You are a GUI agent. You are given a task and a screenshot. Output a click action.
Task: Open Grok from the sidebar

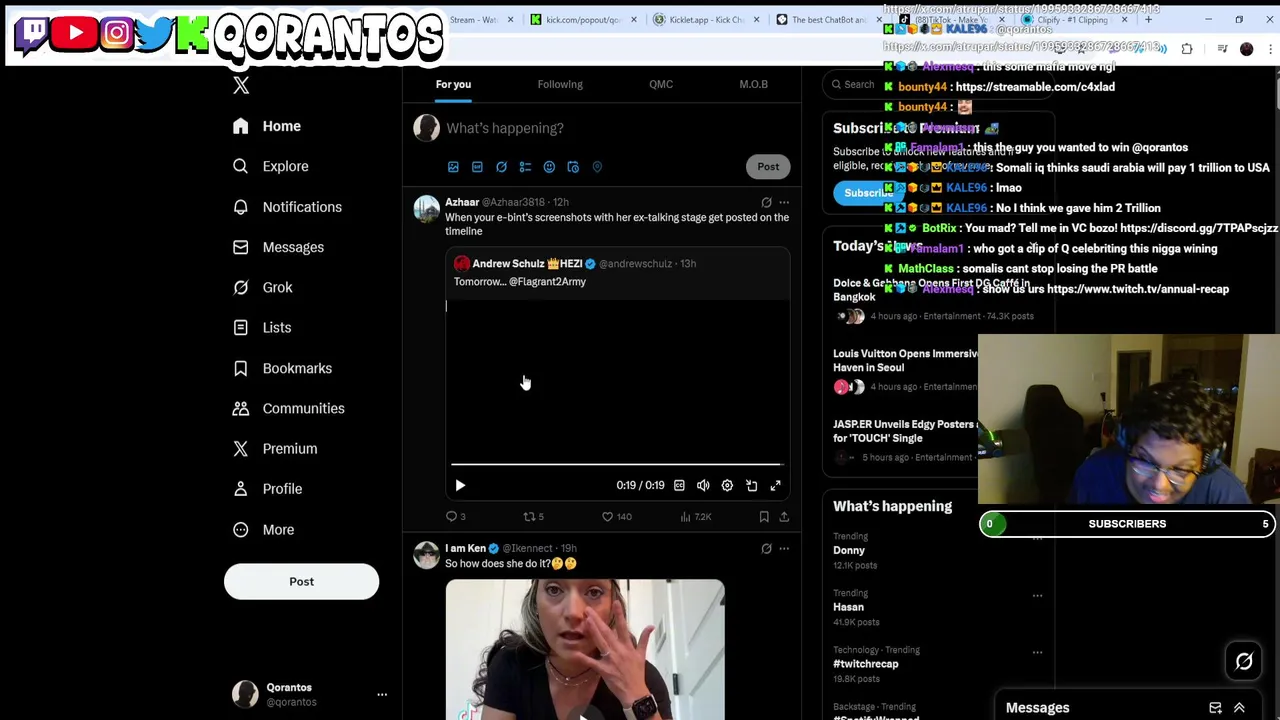click(x=262, y=287)
